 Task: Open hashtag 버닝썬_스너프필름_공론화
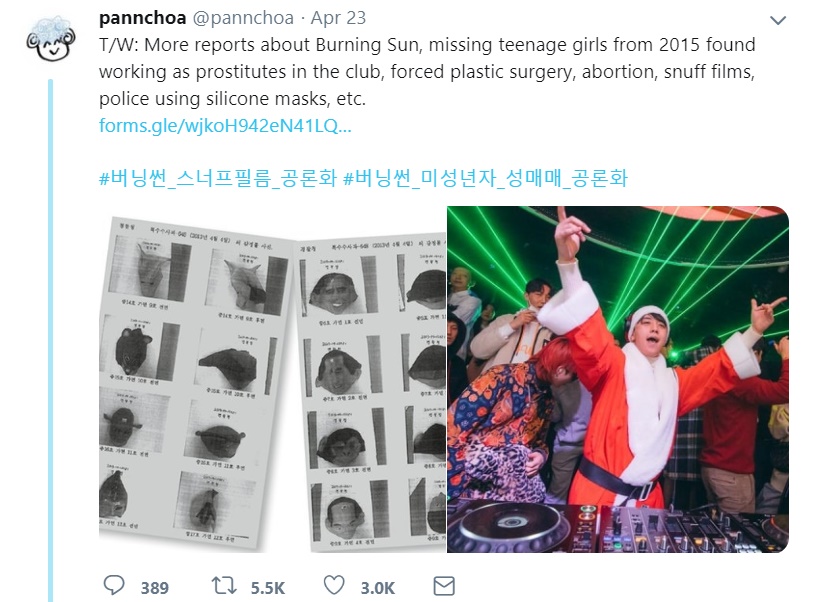point(218,178)
